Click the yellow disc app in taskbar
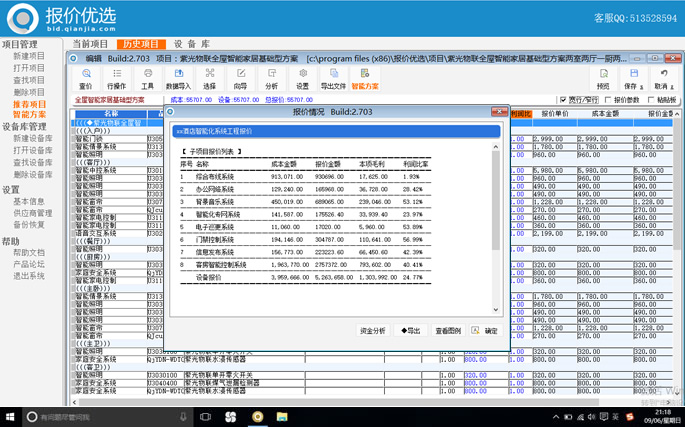 click(257, 417)
